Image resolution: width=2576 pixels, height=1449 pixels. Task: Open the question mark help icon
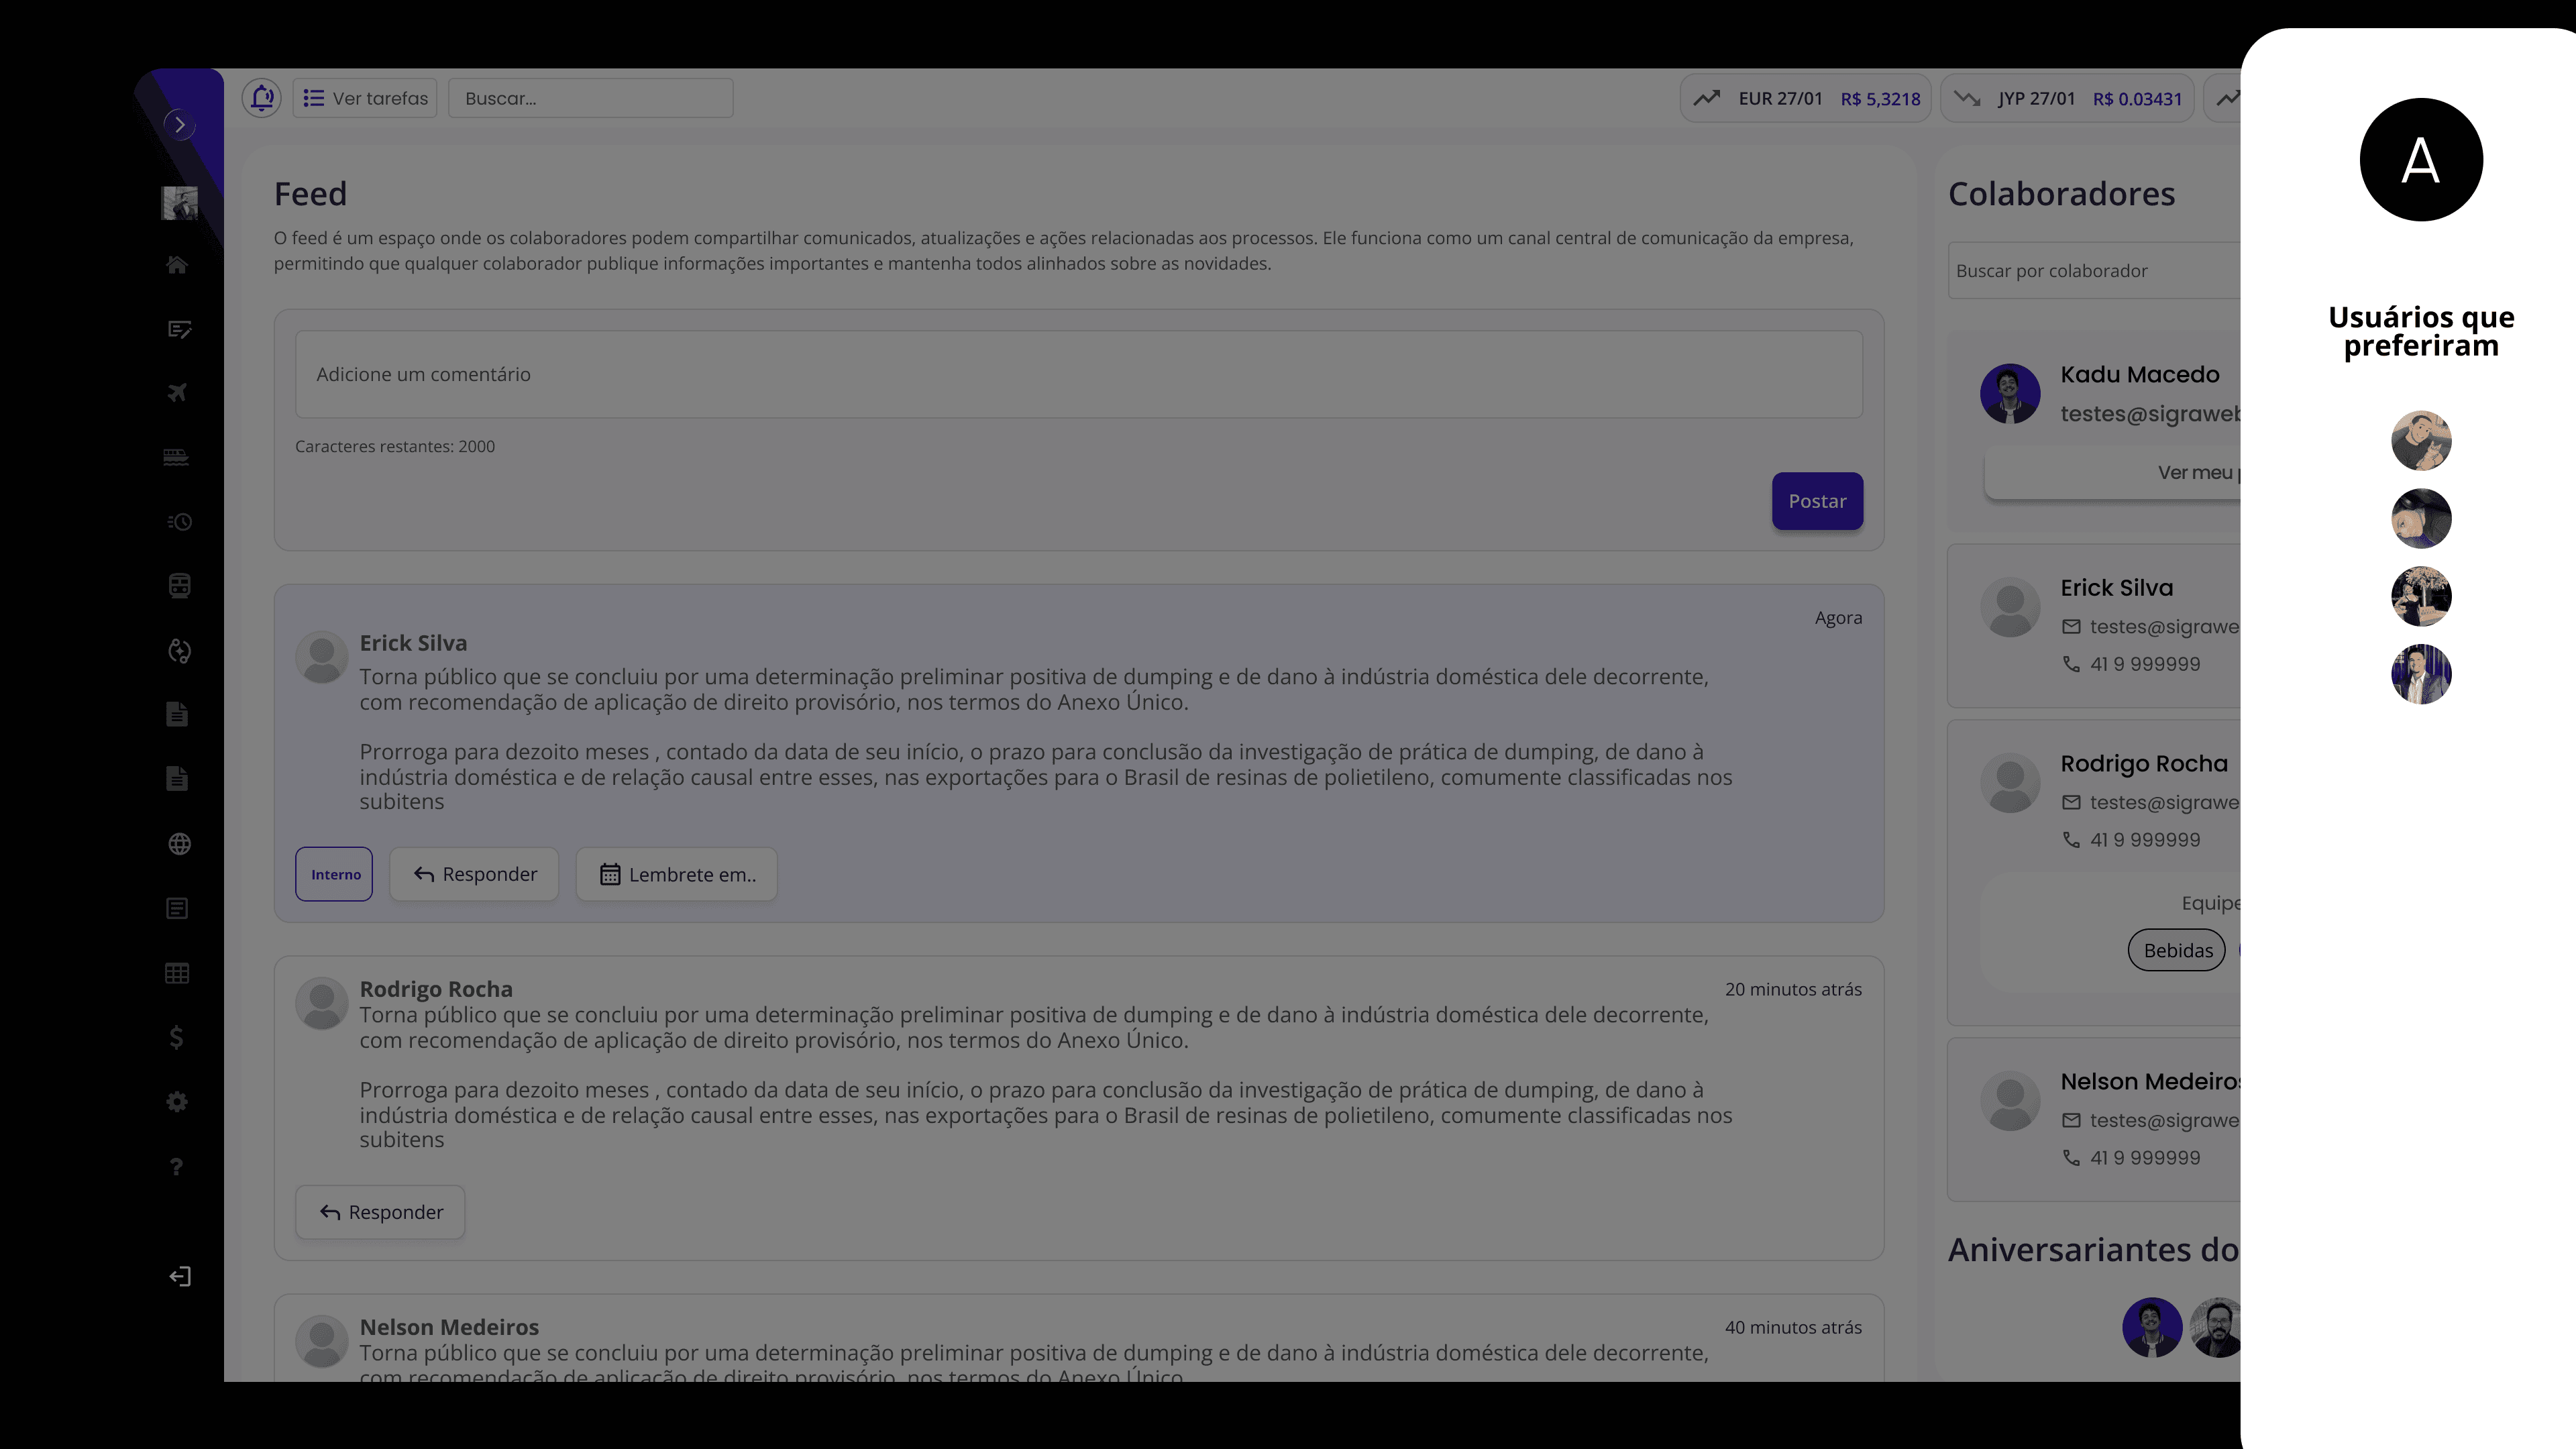click(176, 1166)
